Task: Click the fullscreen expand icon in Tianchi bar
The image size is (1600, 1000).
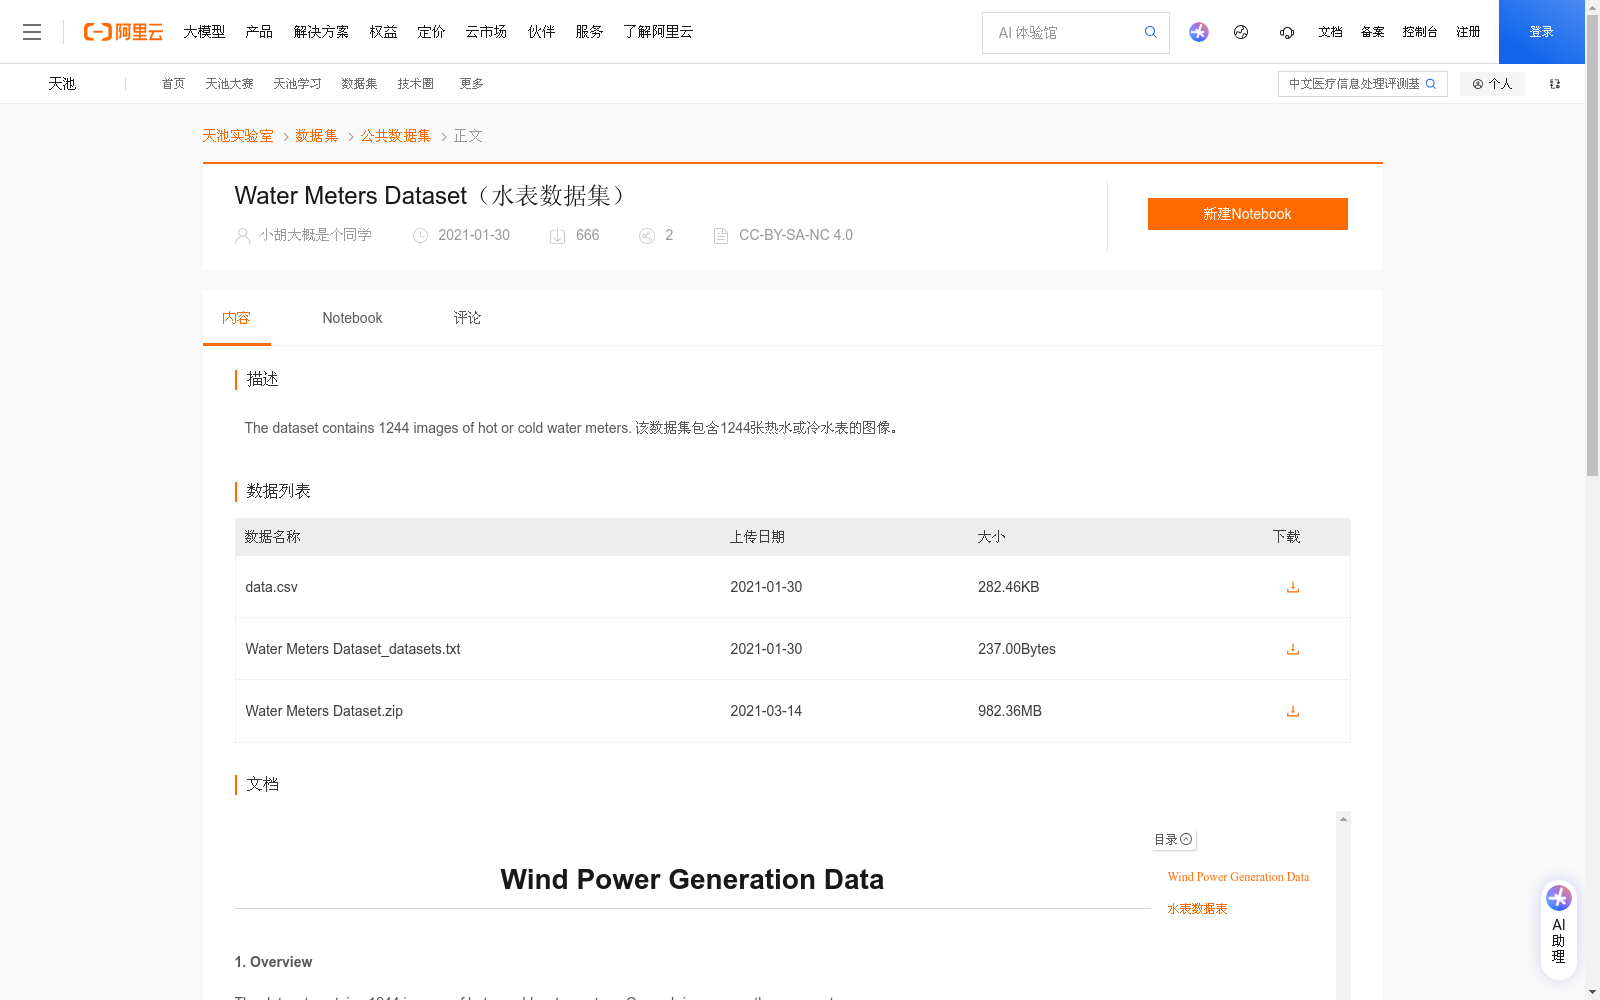Action: (x=1554, y=84)
